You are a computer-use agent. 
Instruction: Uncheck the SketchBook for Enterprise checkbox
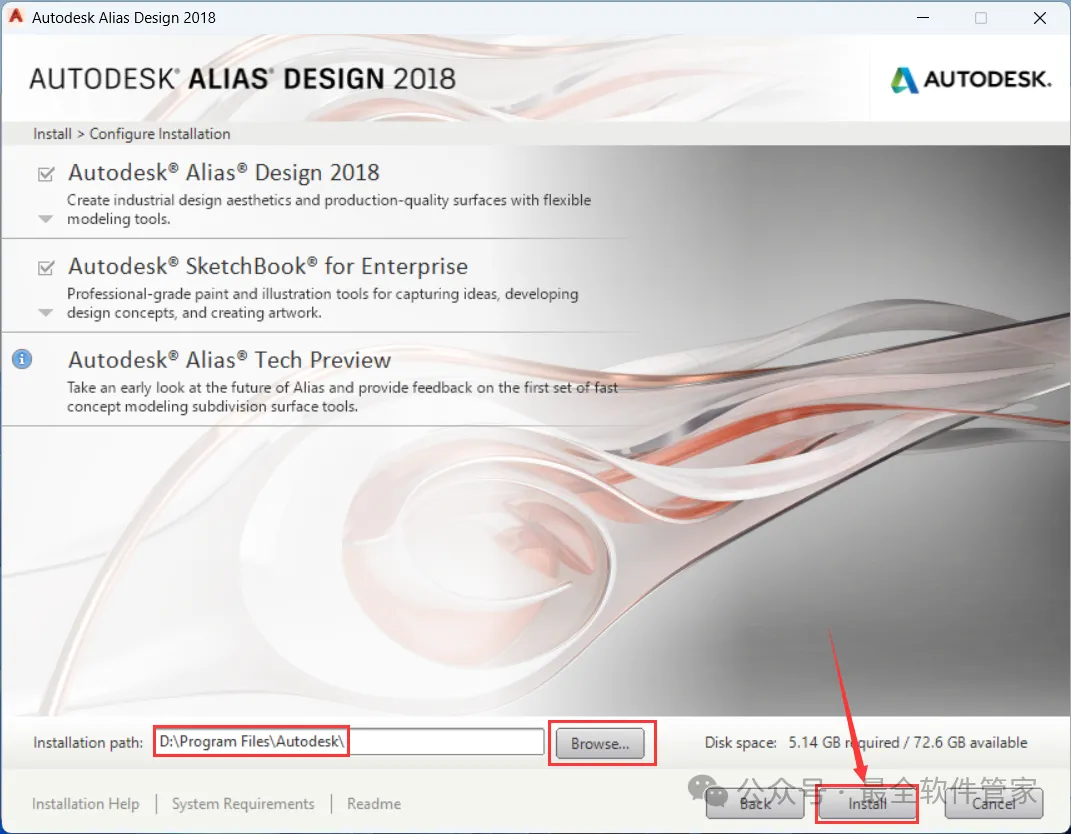coord(46,268)
